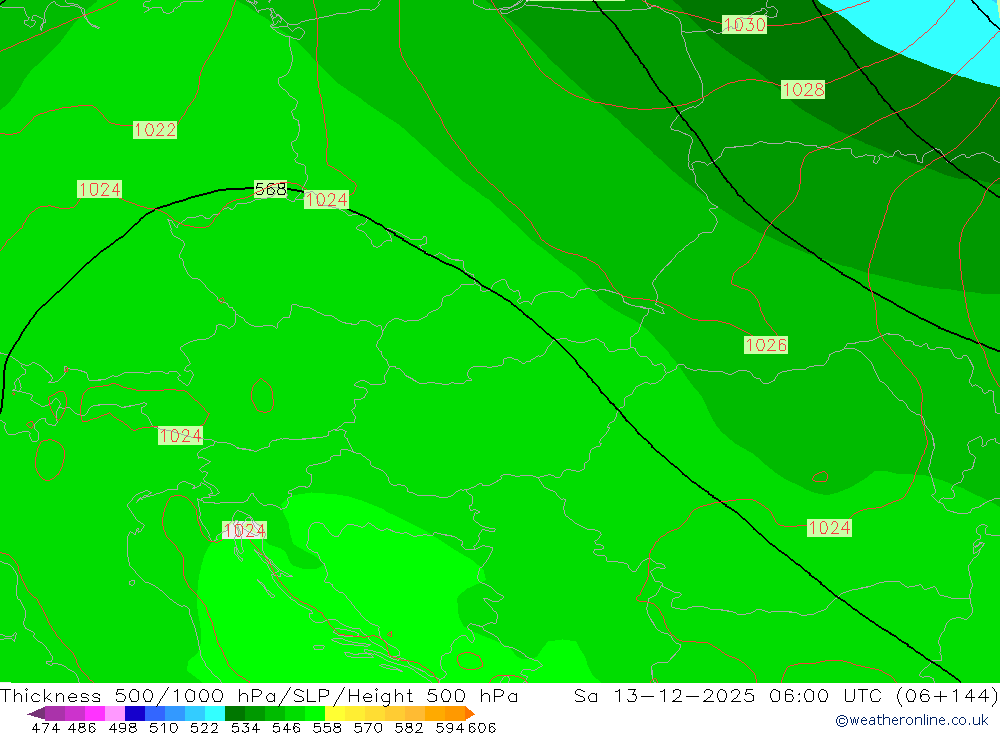Select the 1024 label beside 568
Image resolution: width=1000 pixels, height=733 pixels.
tap(326, 200)
